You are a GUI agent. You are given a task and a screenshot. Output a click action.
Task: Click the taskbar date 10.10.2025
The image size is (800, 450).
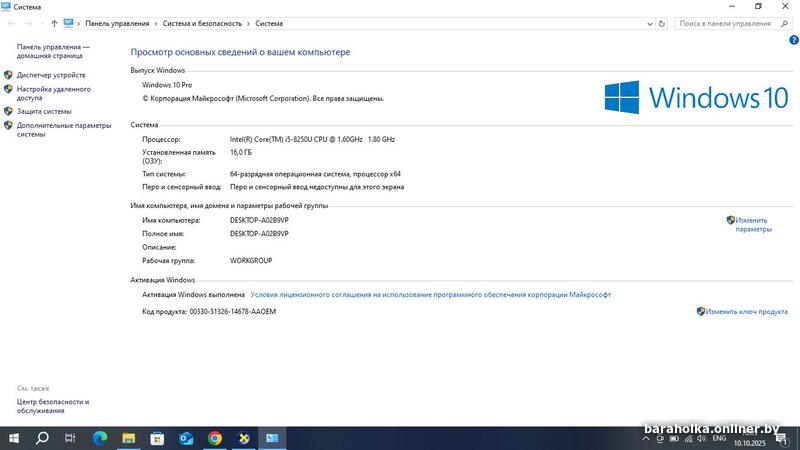tap(749, 443)
